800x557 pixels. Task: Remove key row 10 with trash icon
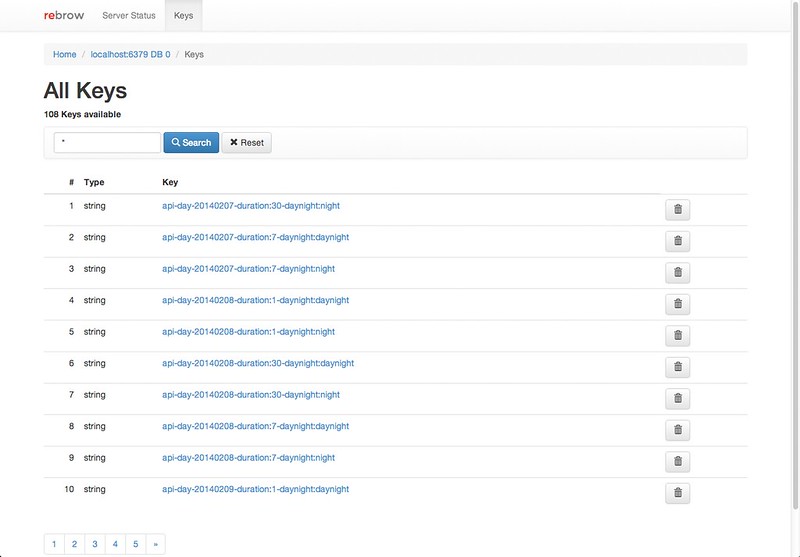pos(678,493)
